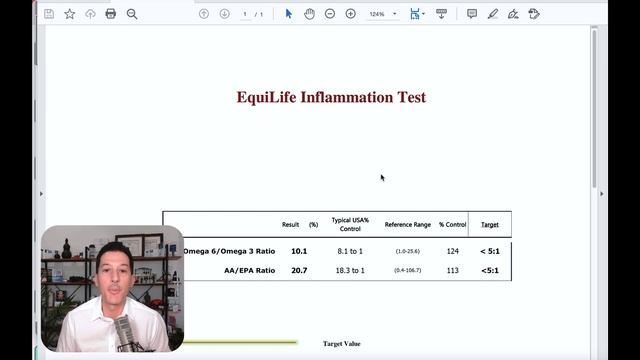640x360 pixels.
Task: Click the vertical scrollbar thumb
Action: [594, 108]
